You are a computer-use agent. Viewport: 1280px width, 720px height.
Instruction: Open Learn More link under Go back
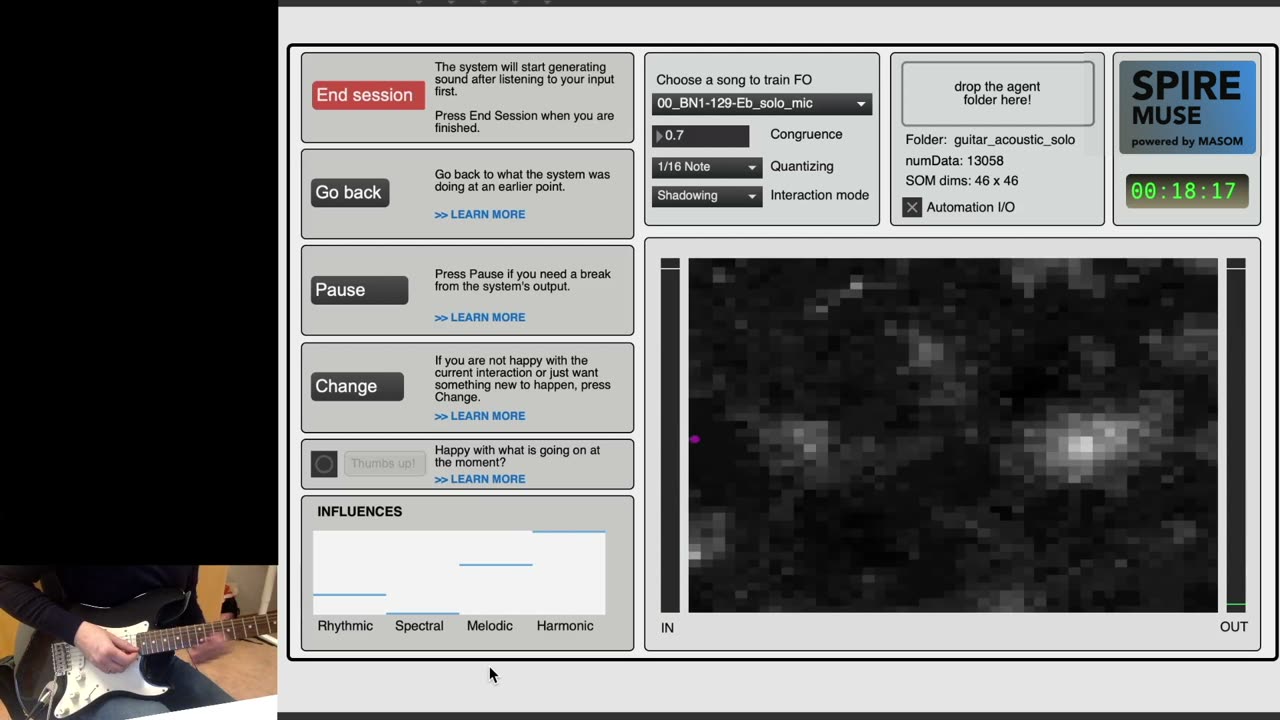click(480, 215)
